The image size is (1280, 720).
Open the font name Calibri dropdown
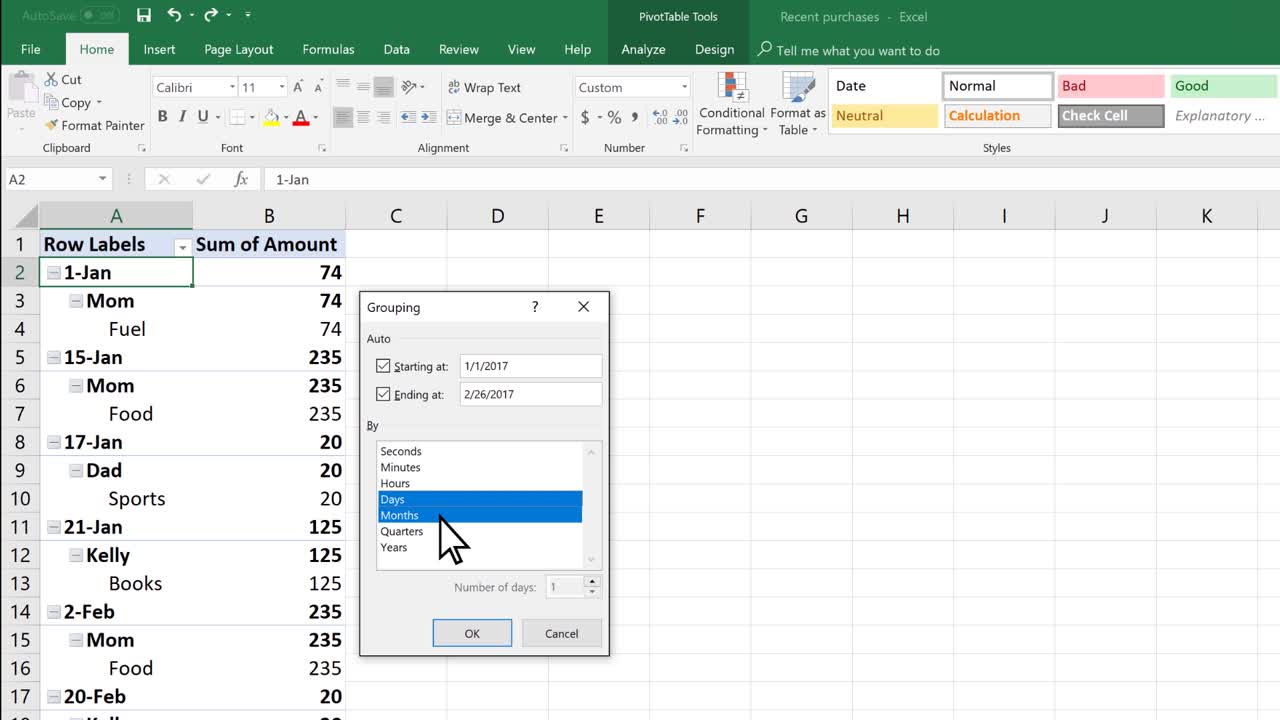tap(233, 87)
